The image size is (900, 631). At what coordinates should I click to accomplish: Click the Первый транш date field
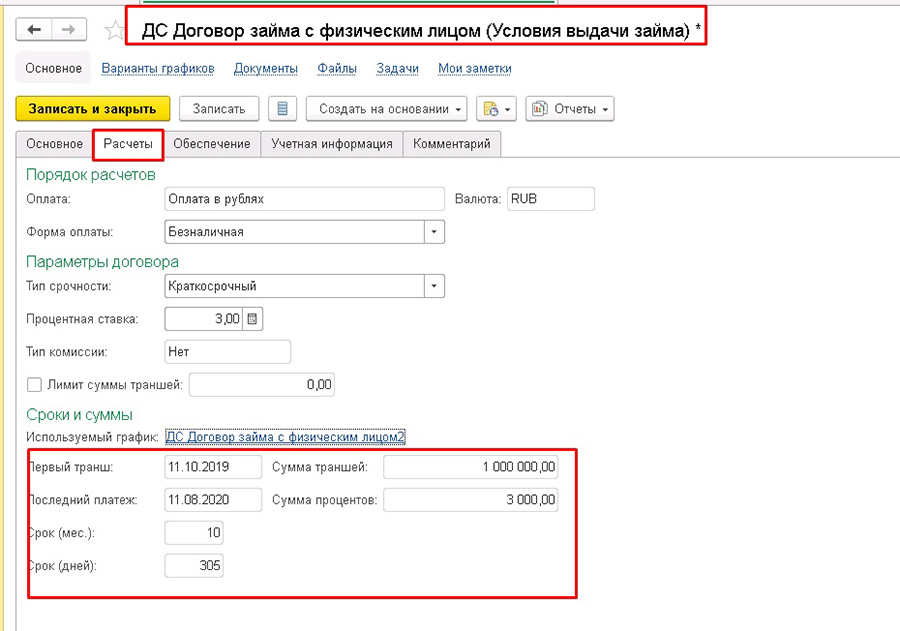(212, 467)
